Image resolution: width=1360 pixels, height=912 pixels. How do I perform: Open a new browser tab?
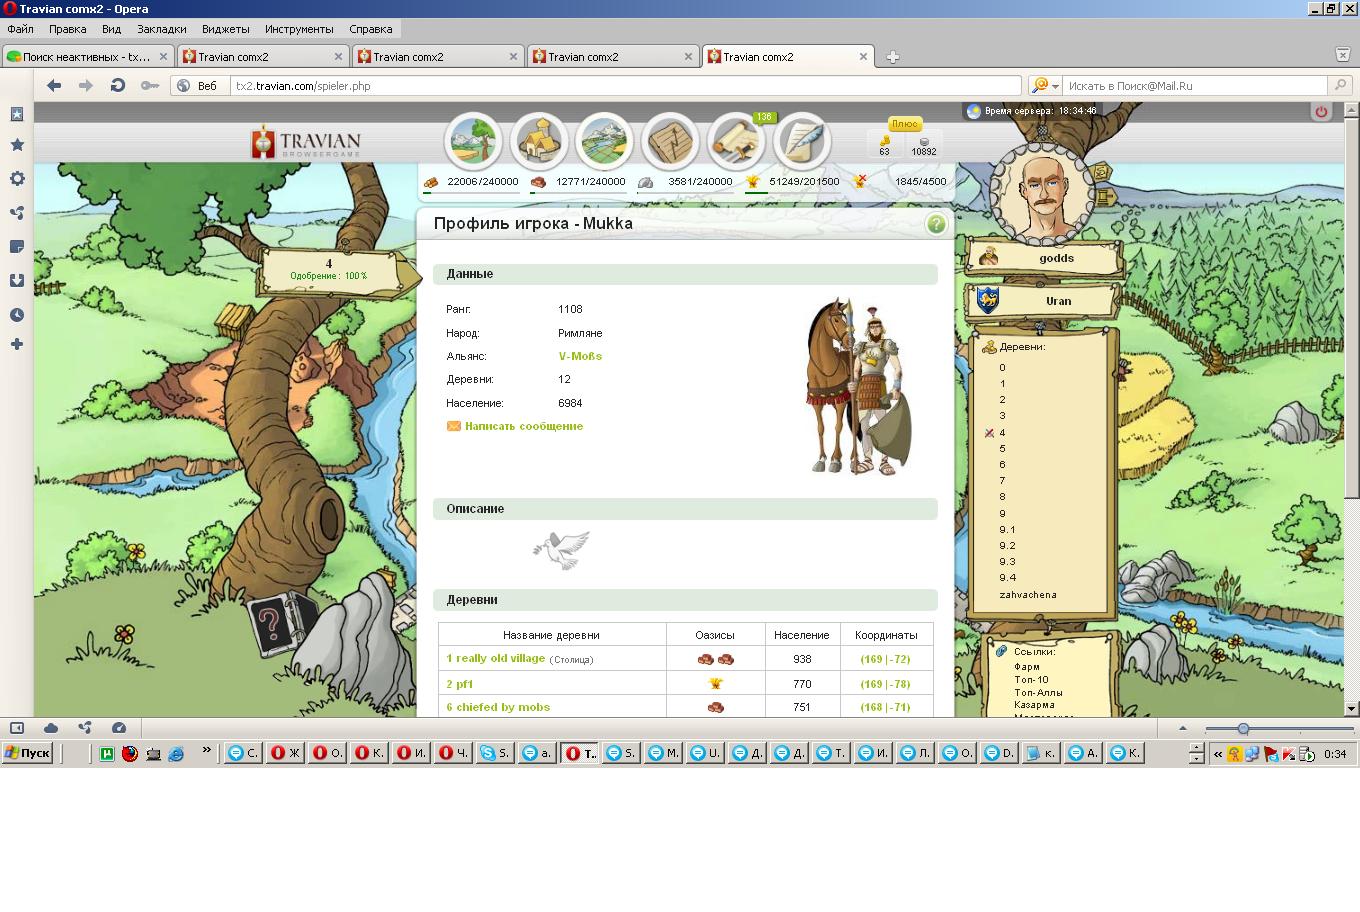coord(893,57)
